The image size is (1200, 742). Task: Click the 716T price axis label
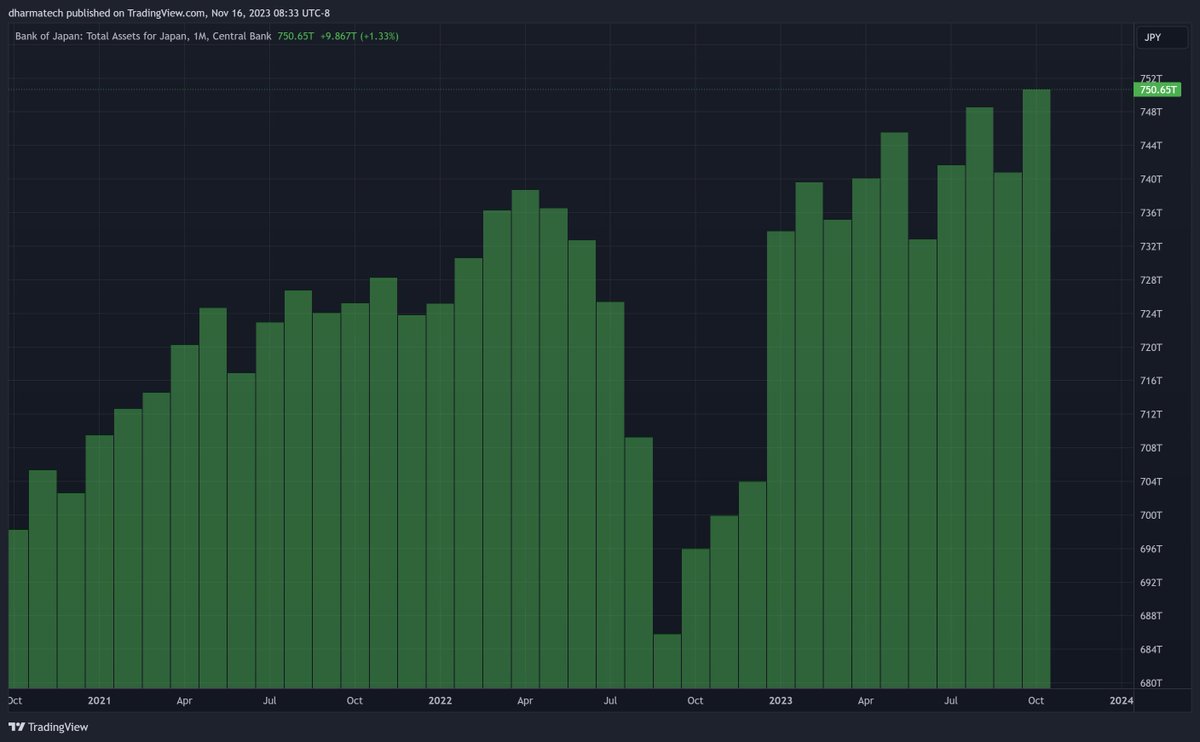click(x=1151, y=381)
